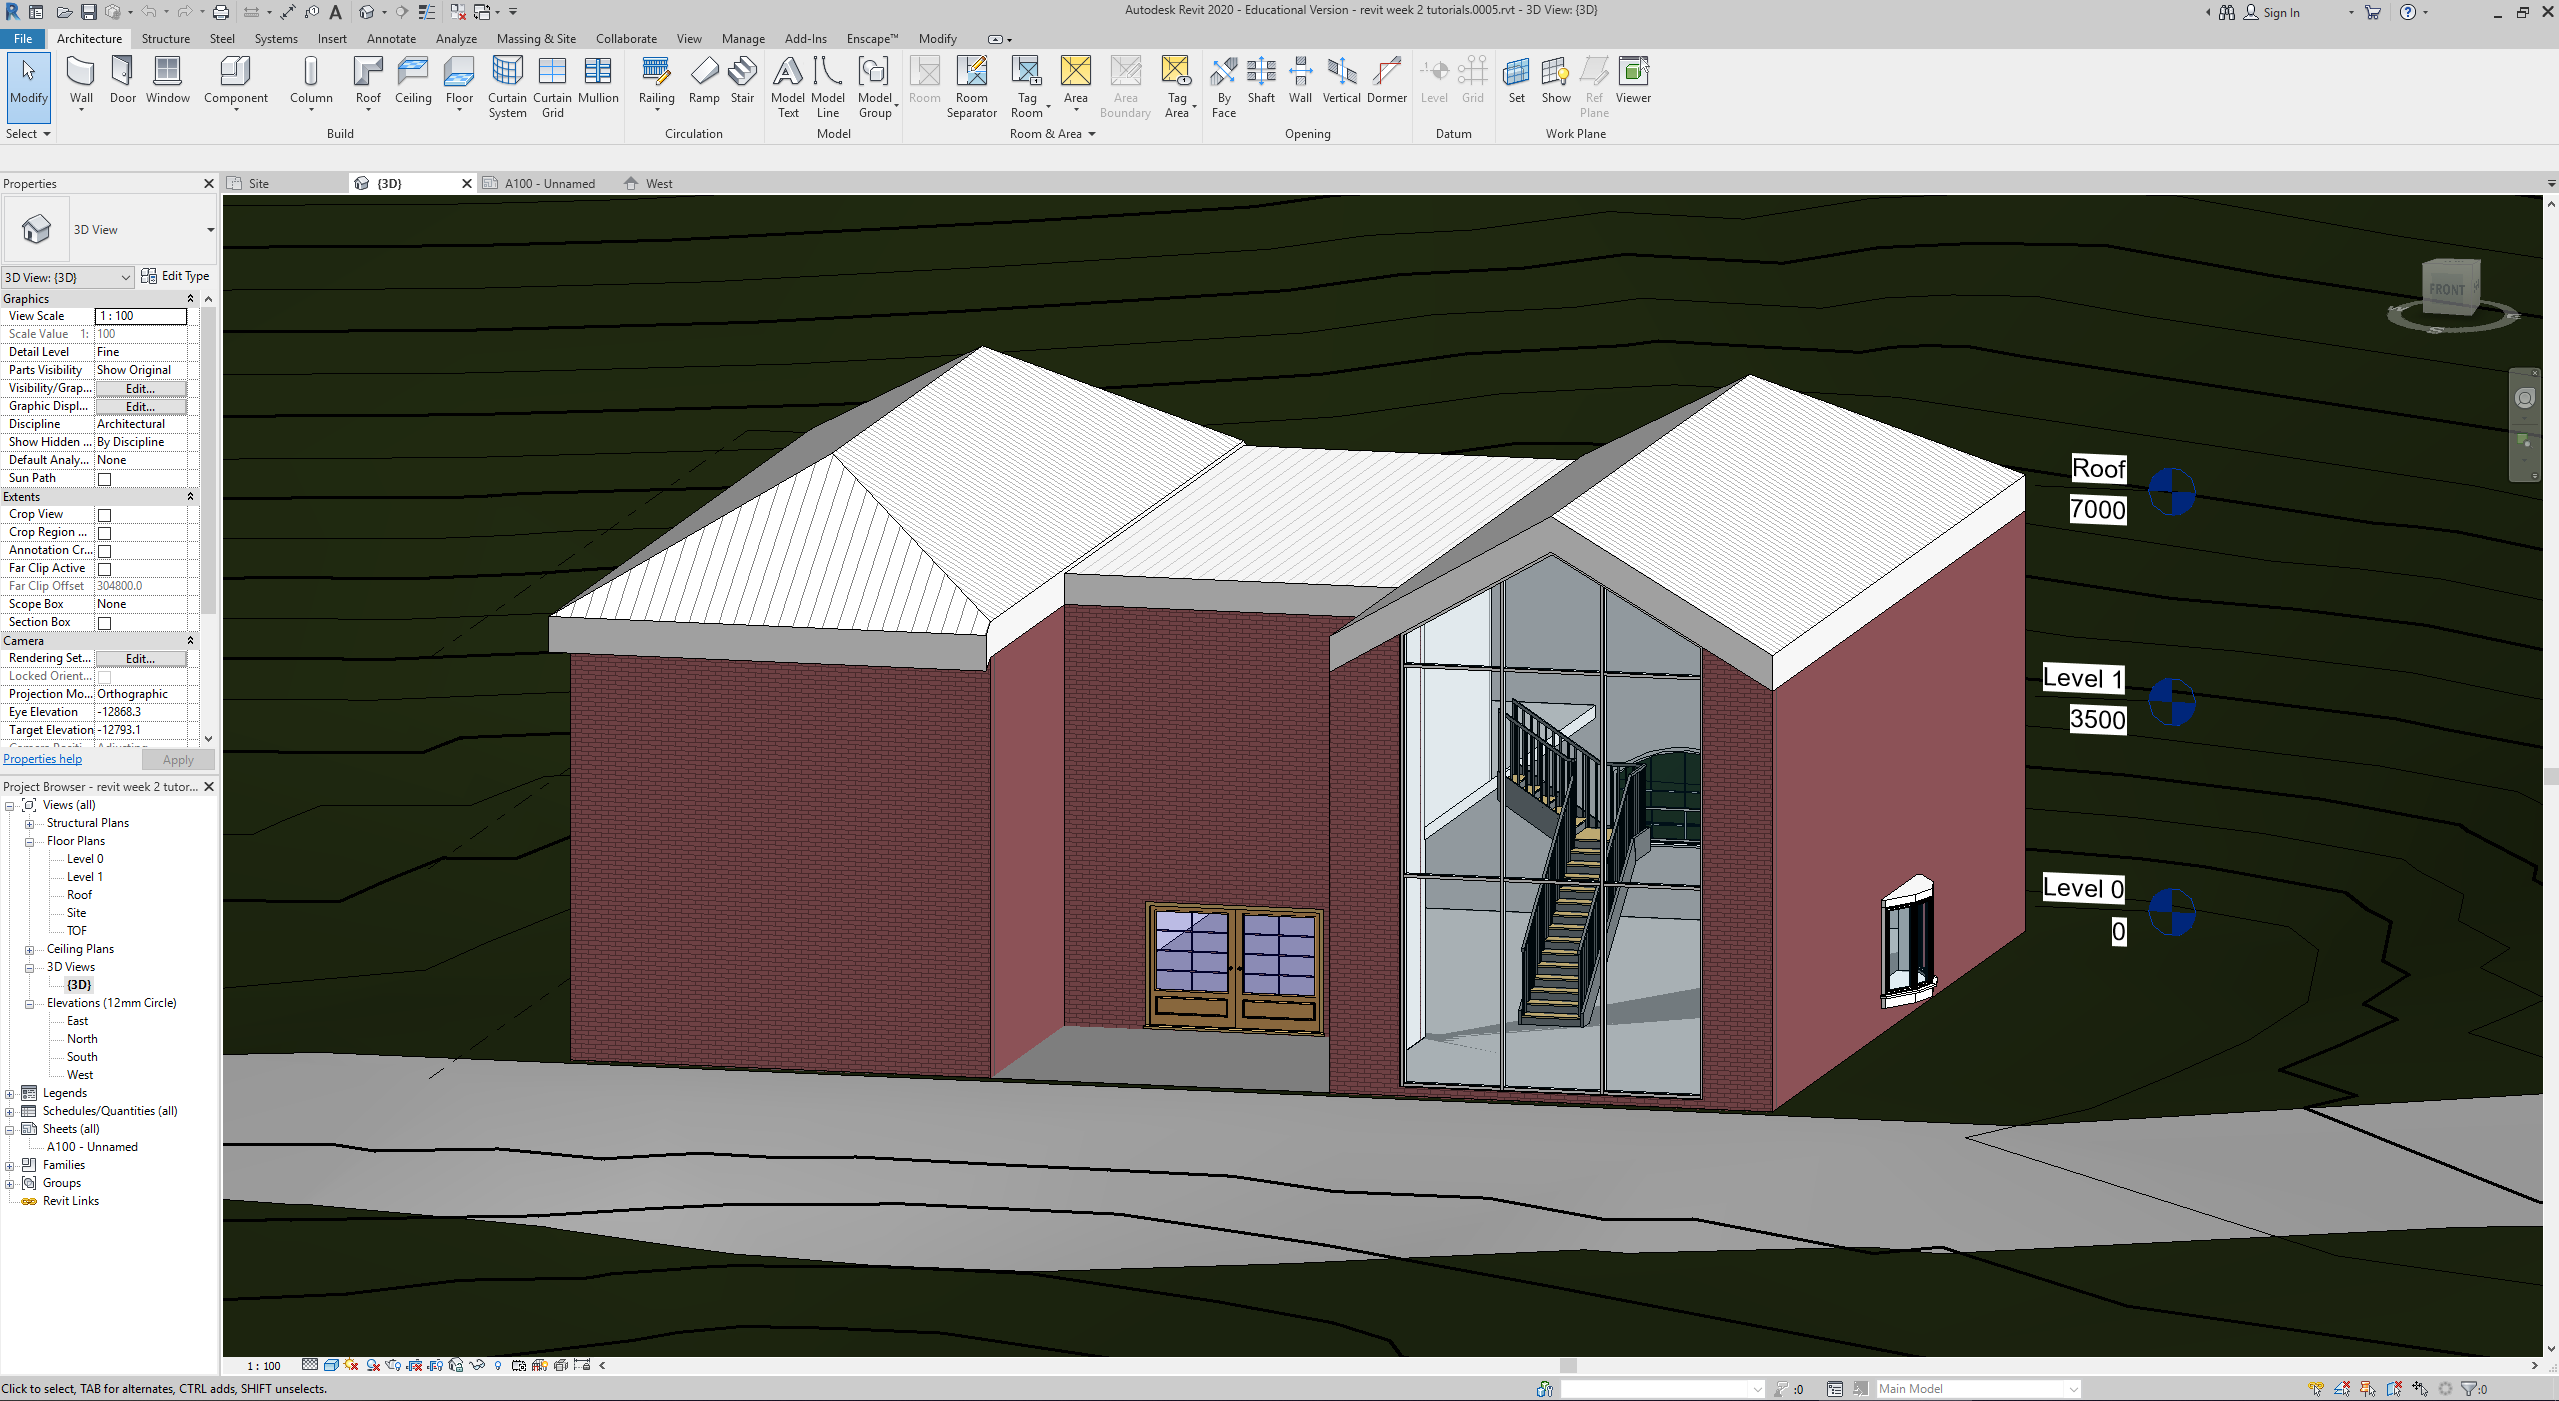Open the 3D View type selector dropdown
Viewport: 2559px width, 1401px height.
pos(210,230)
